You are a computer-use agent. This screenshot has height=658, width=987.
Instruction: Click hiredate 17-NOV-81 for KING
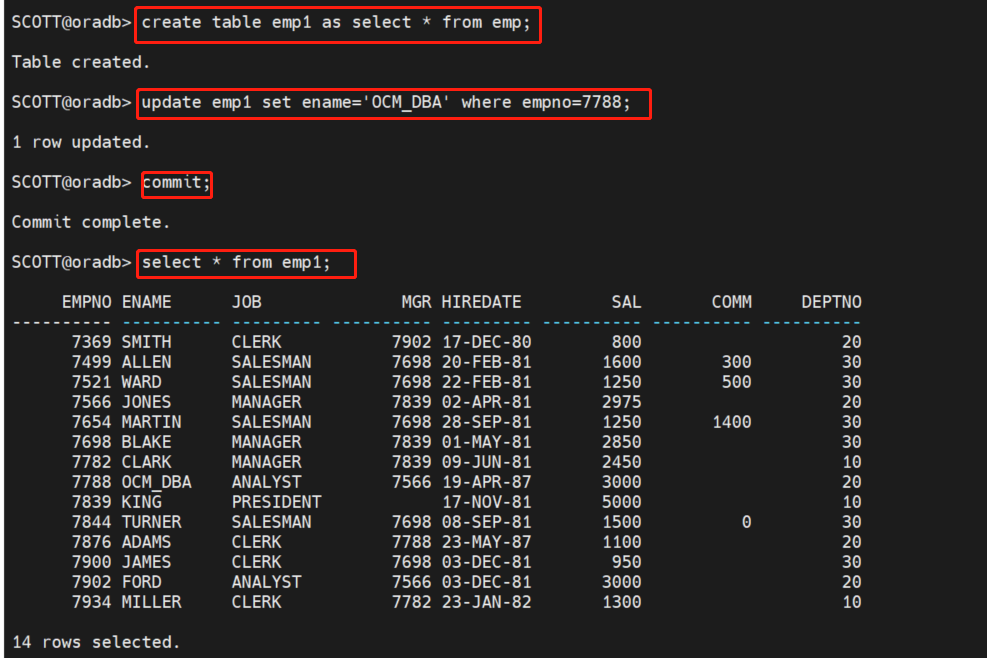(486, 502)
